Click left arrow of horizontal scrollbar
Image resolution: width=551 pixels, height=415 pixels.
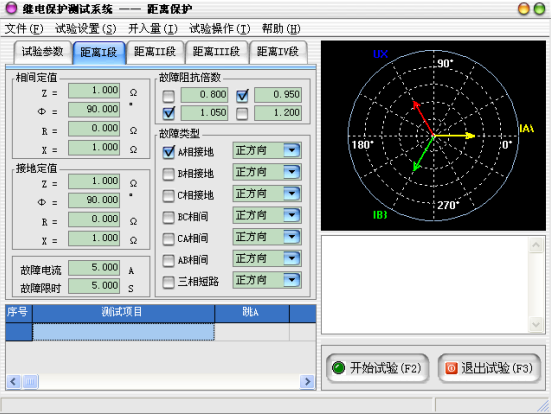click(x=13, y=381)
